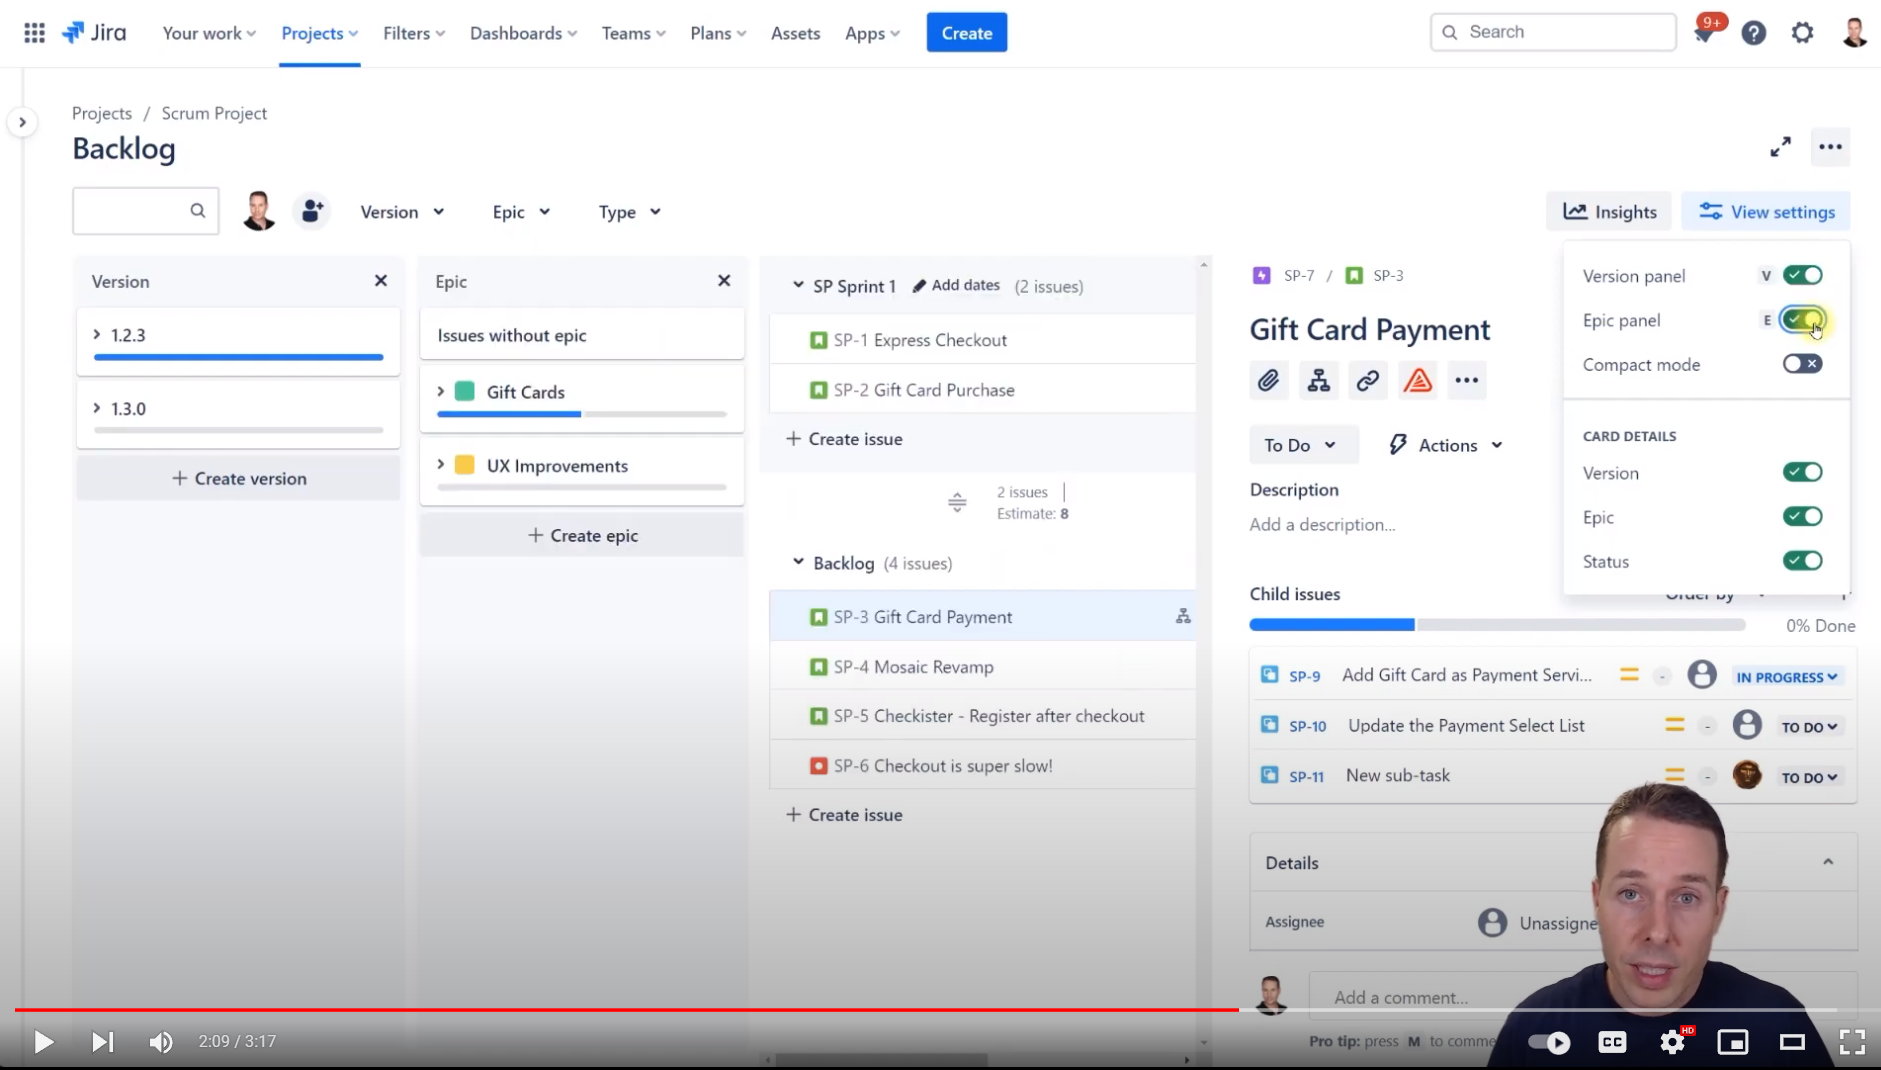1881x1070 pixels.
Task: Toggle YouTube closed captions
Action: 1612,1042
